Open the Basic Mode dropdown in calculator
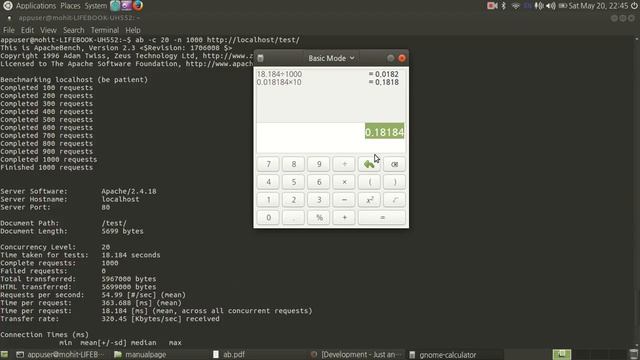Screen dimensions: 640x360 (x=331, y=58)
